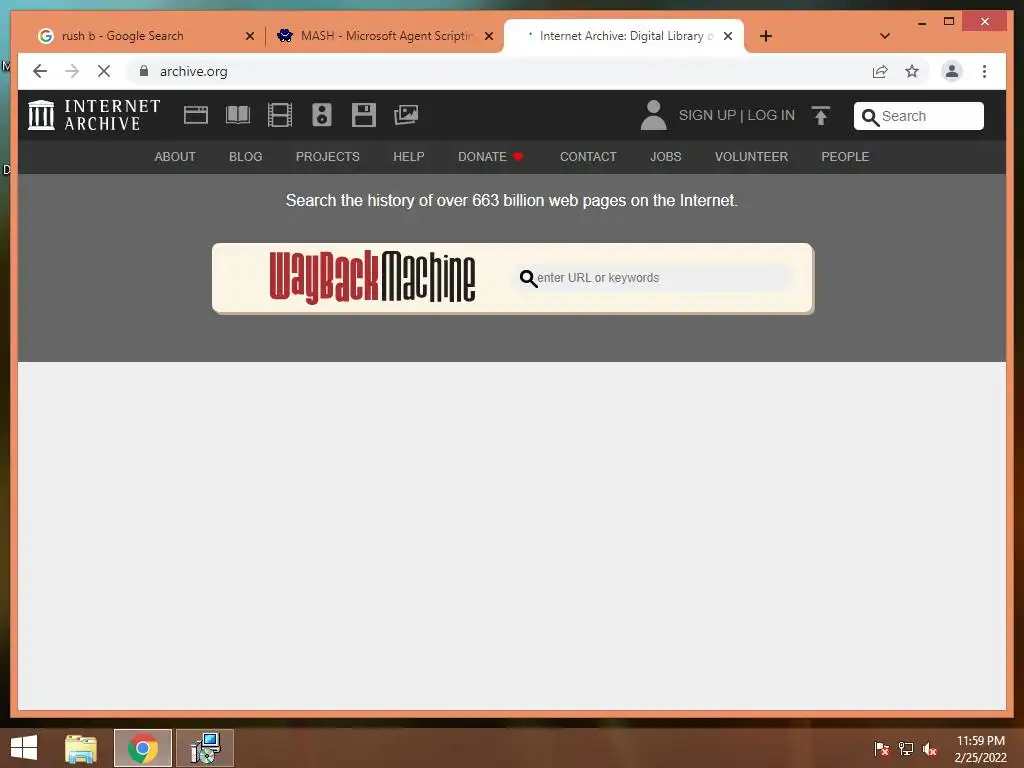
Task: Close the Internet Archive tab
Action: 728,36
